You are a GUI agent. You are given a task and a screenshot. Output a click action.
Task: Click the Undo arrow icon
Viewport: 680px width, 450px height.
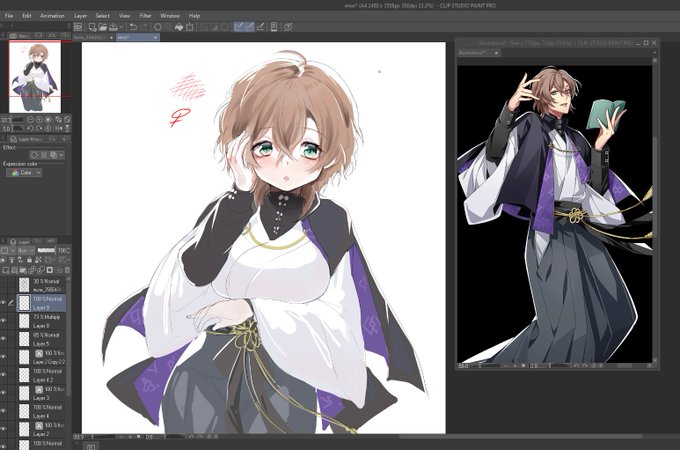(x=134, y=27)
